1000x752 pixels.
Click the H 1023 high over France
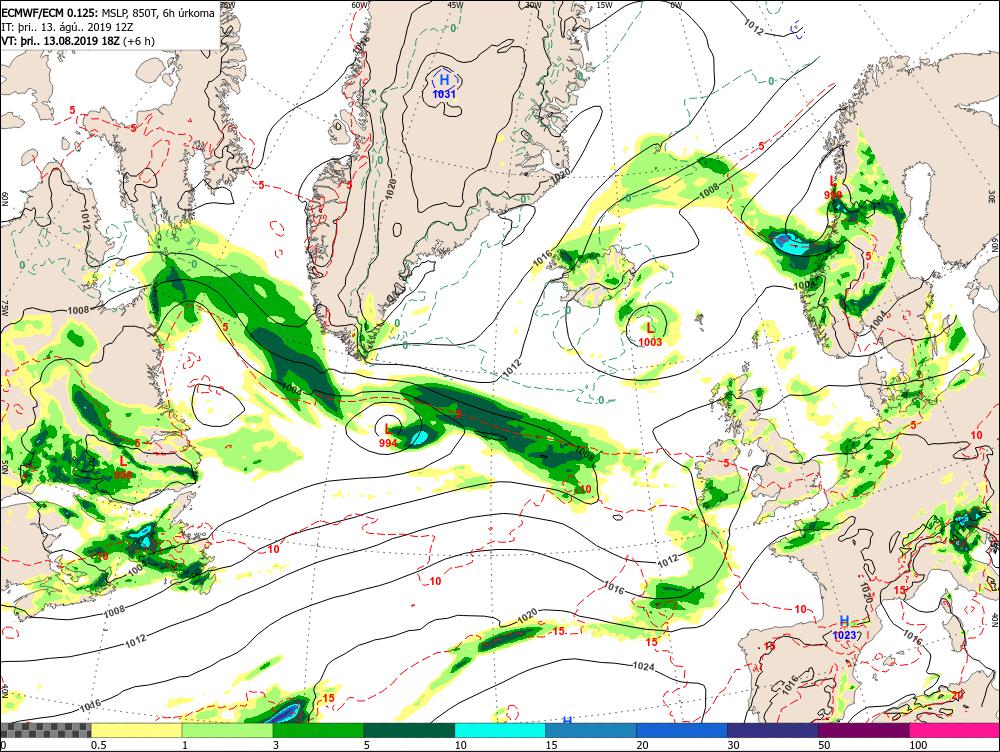pos(844,628)
